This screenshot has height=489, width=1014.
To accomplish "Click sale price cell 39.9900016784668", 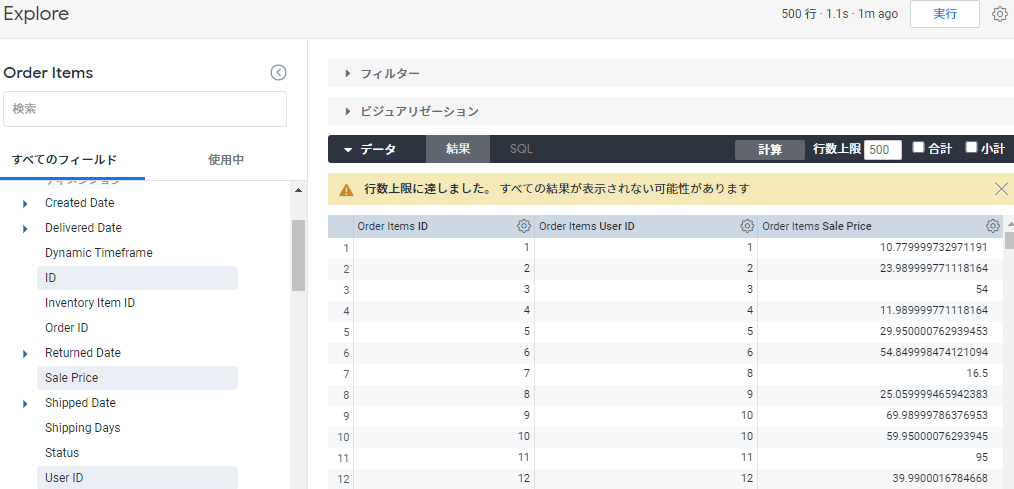I will 881,479.
